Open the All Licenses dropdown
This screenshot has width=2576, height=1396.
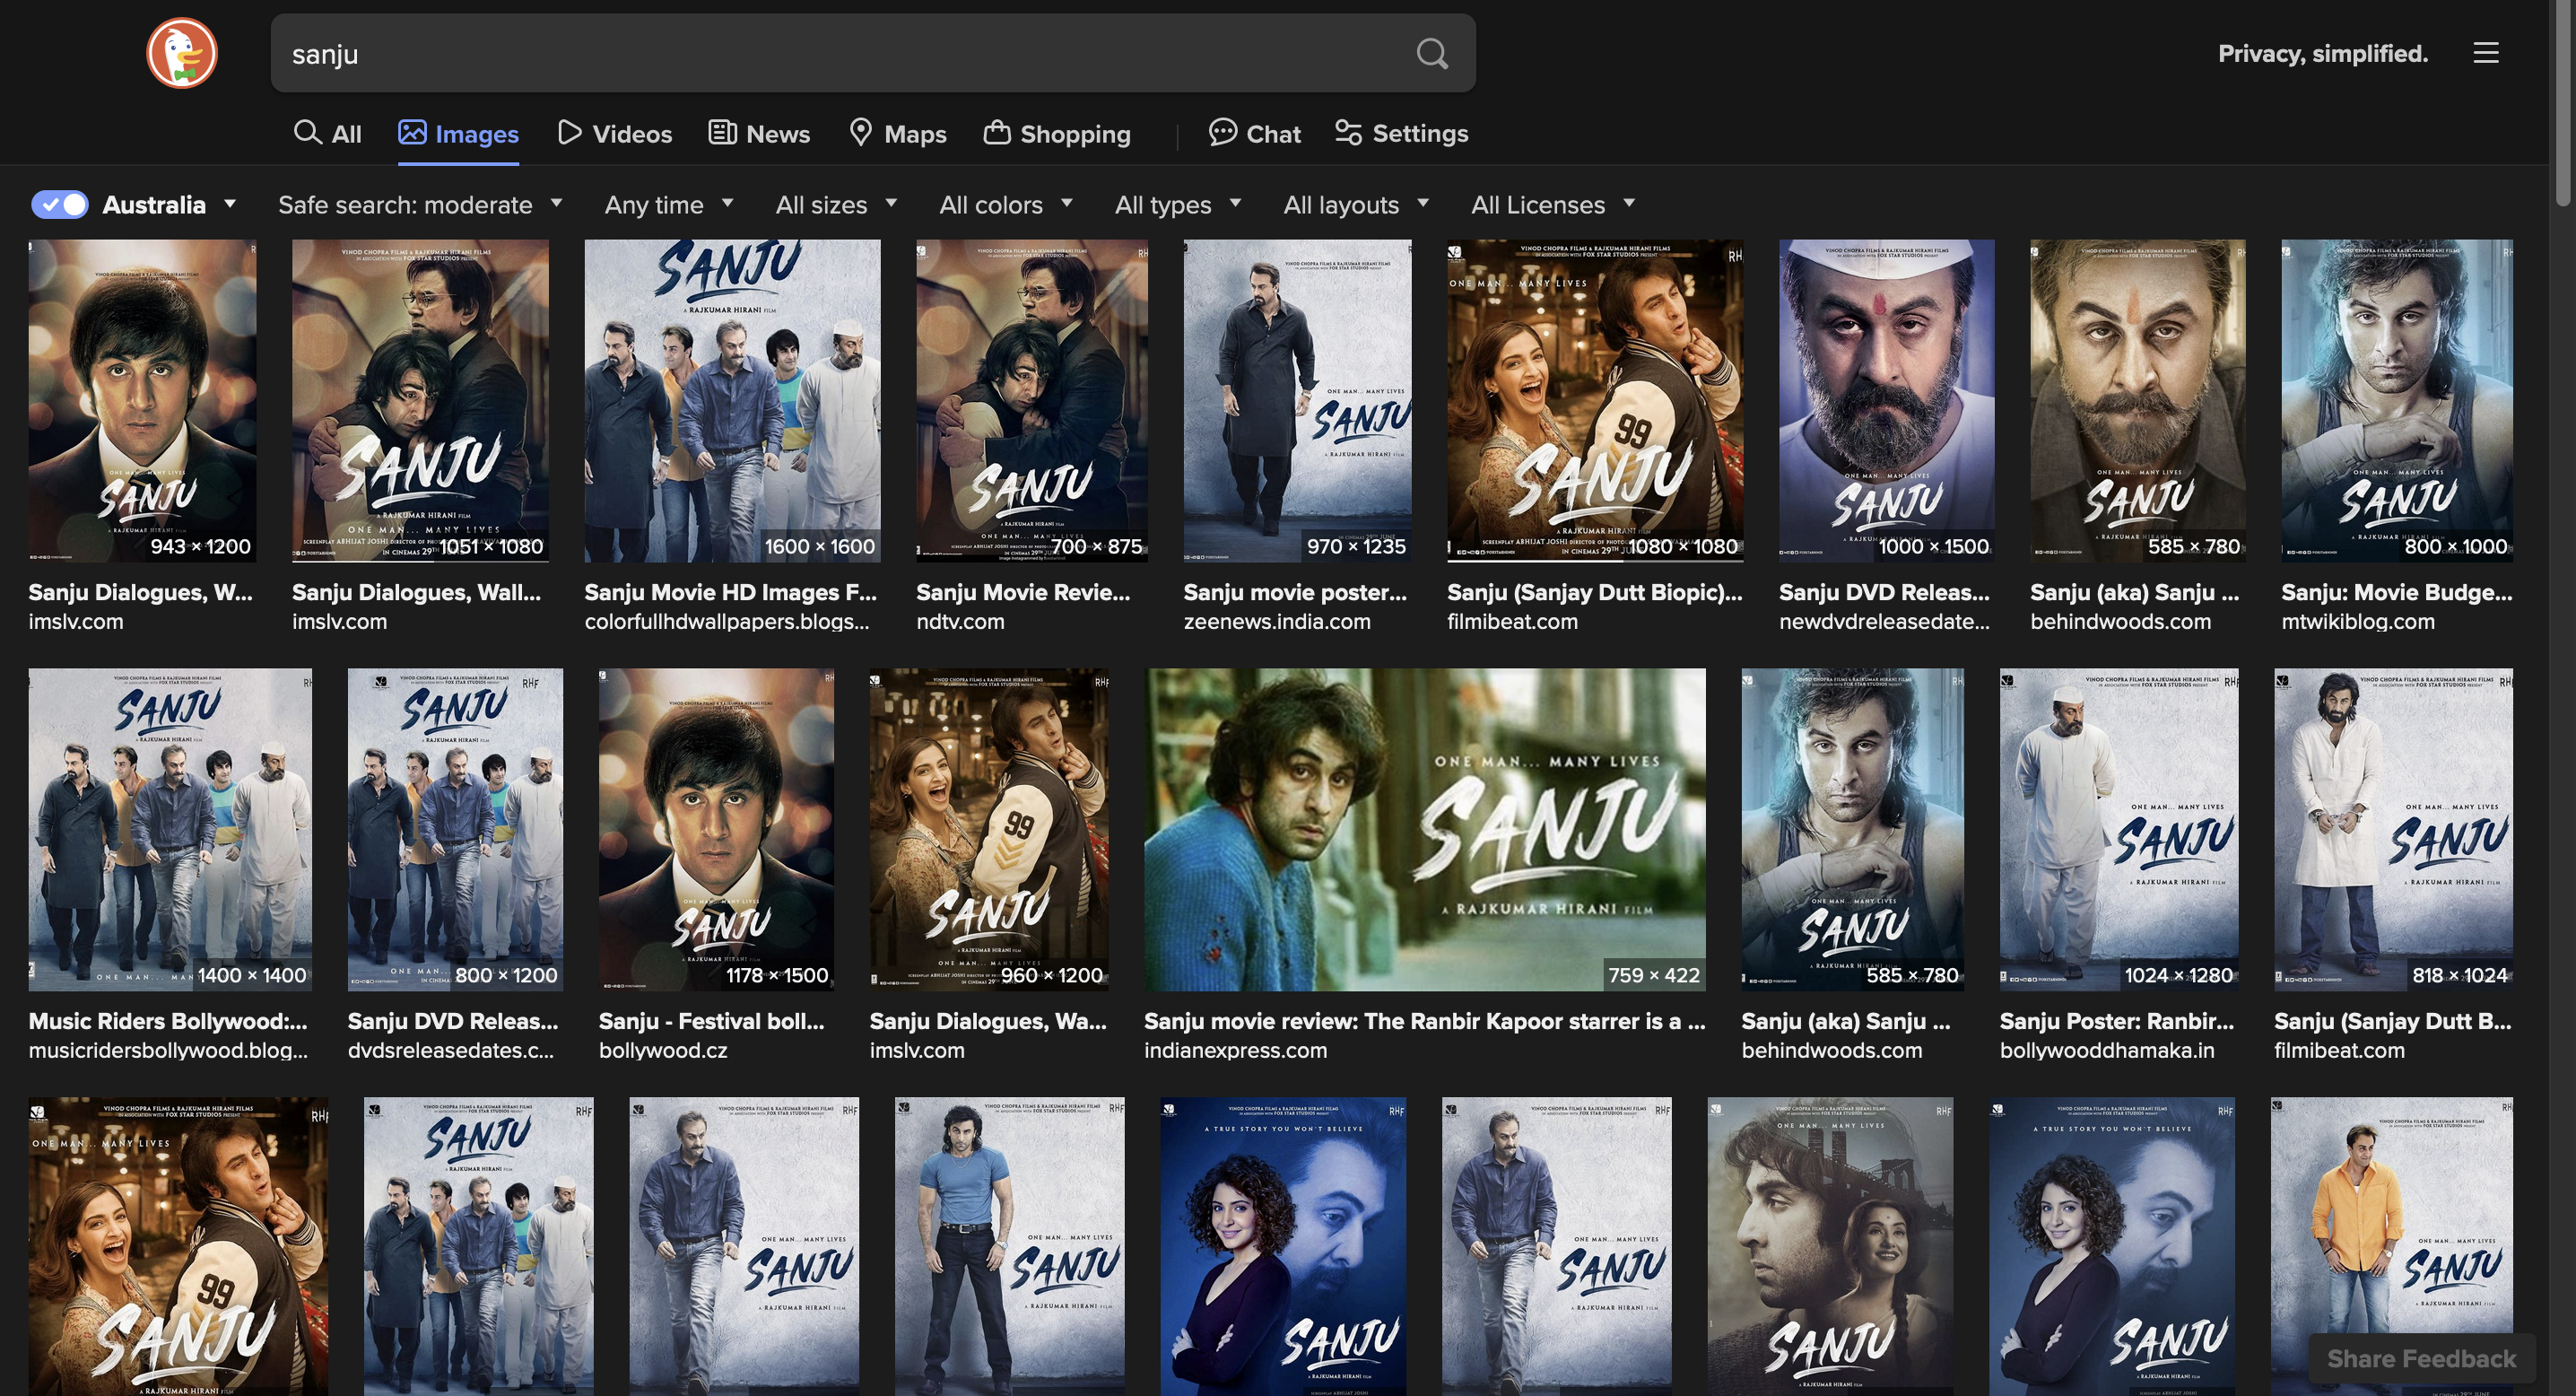pyautogui.click(x=1553, y=204)
